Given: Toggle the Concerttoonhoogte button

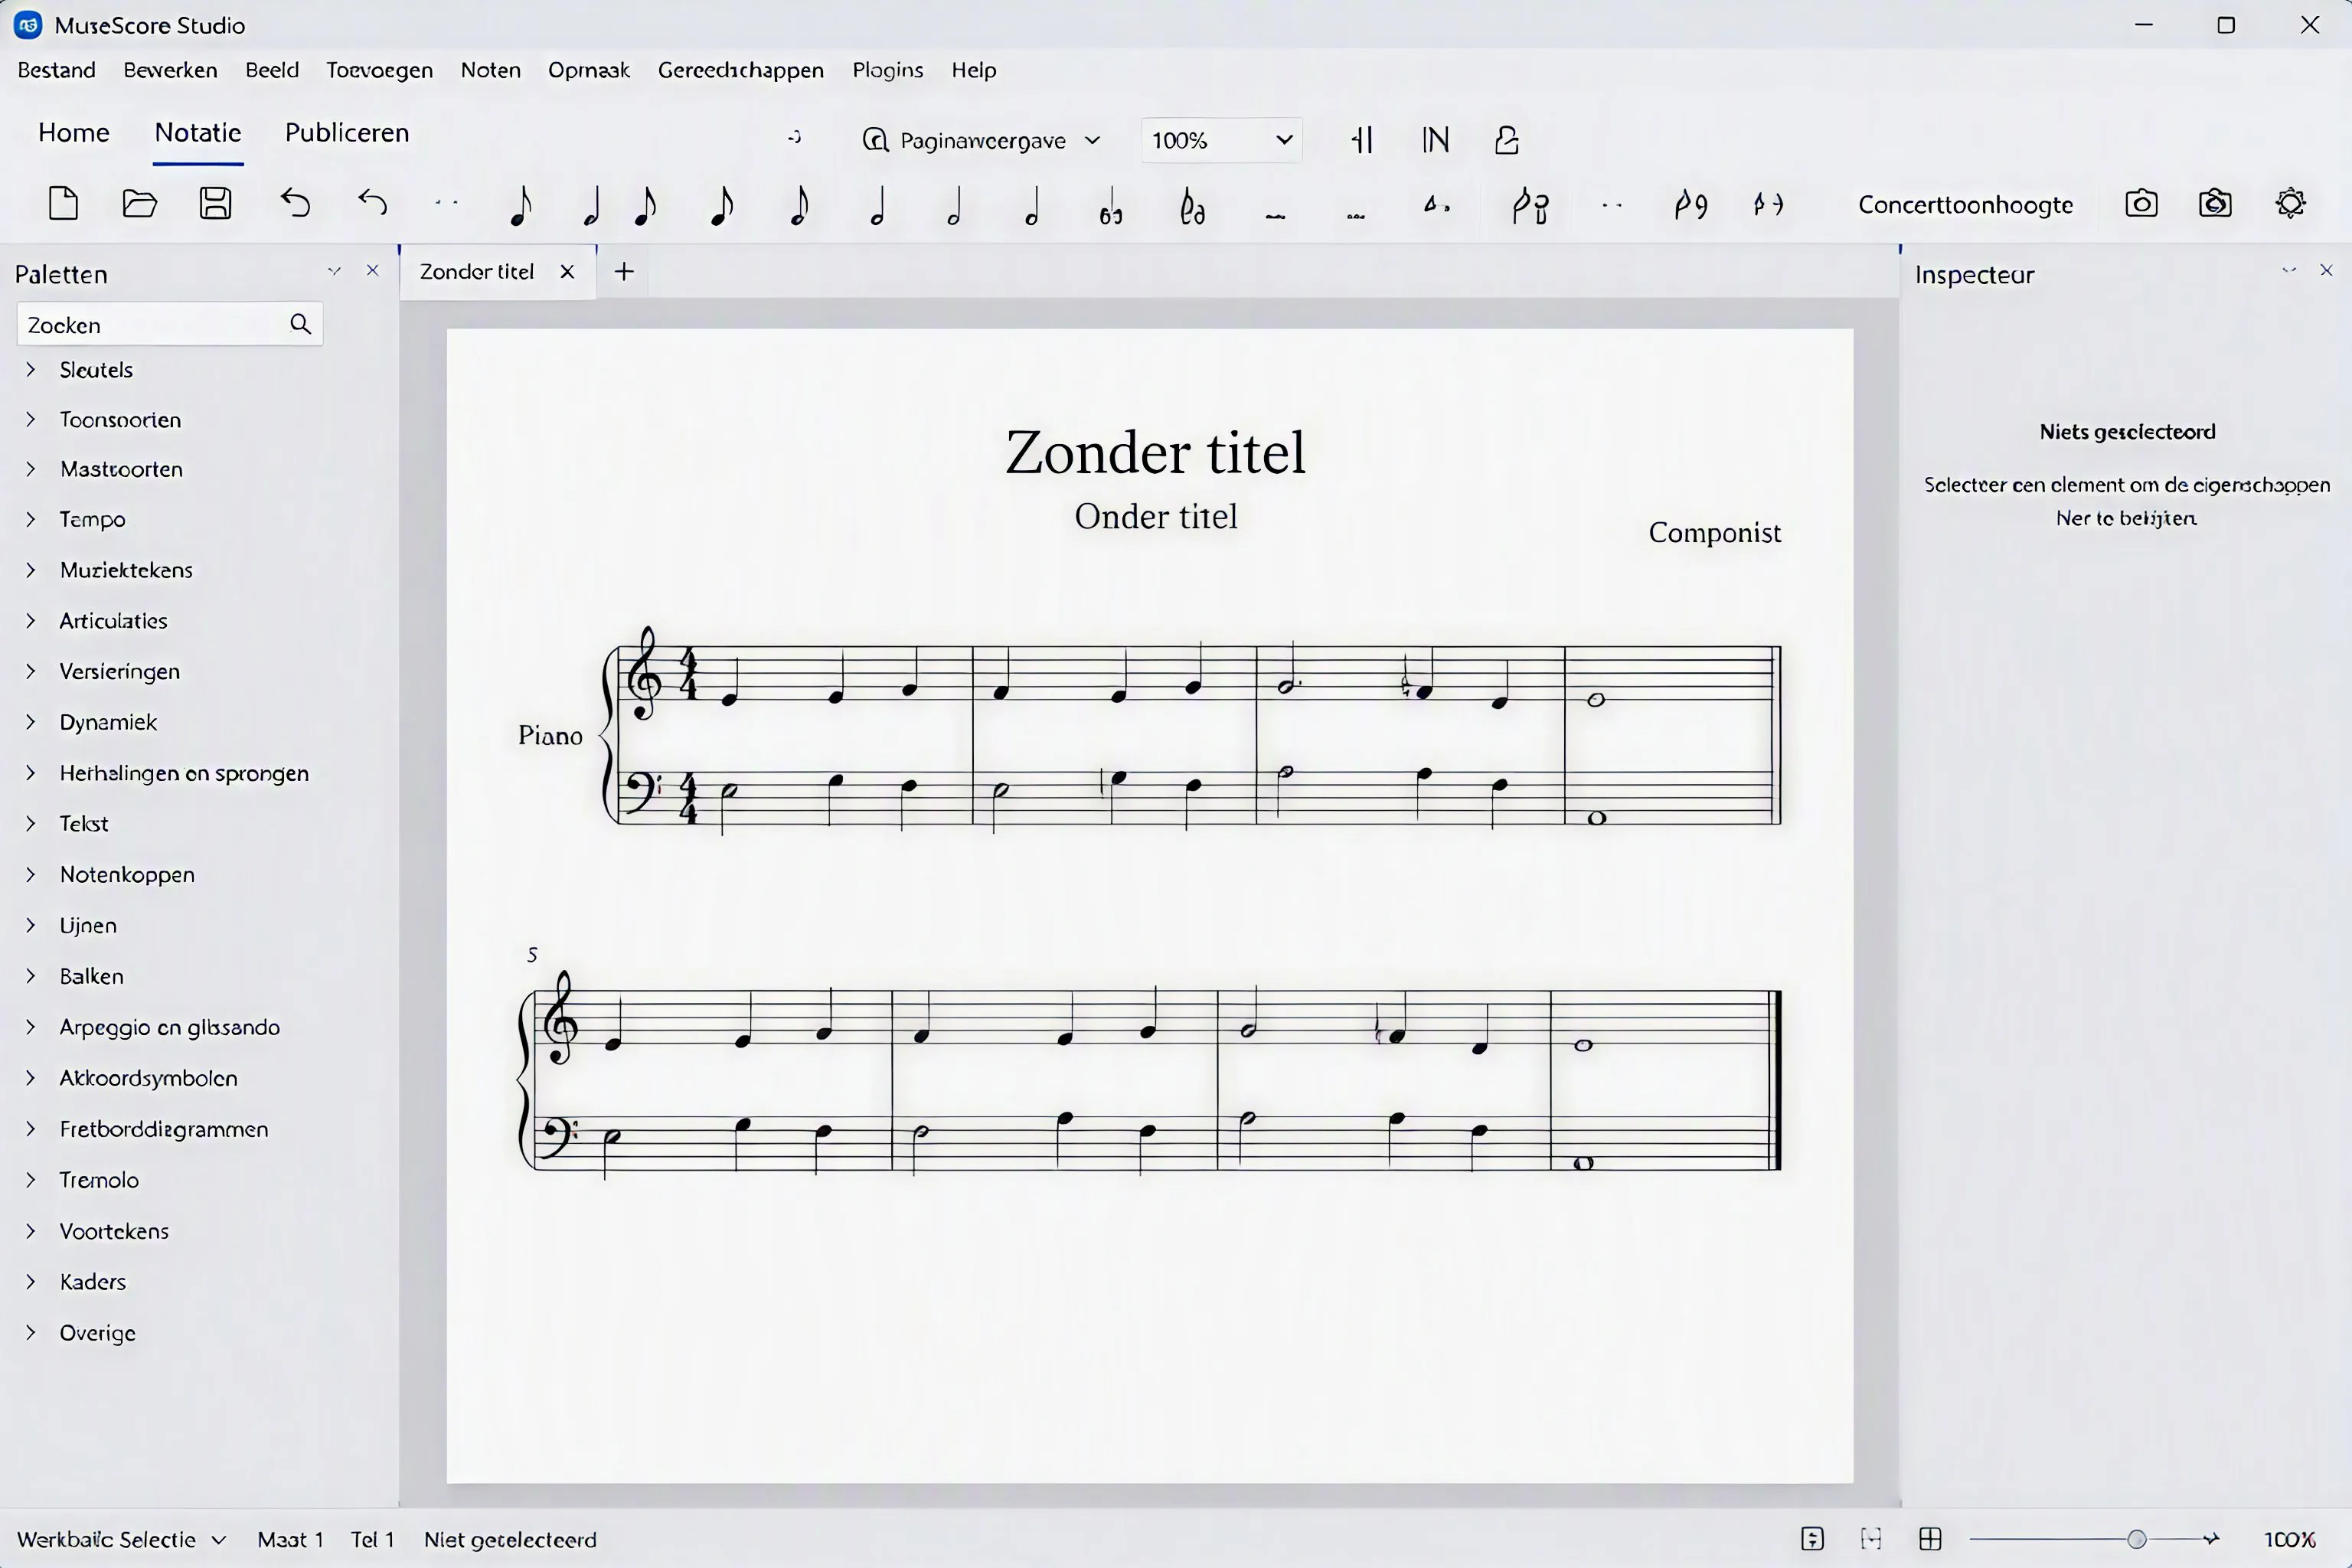Looking at the screenshot, I should tap(1965, 205).
